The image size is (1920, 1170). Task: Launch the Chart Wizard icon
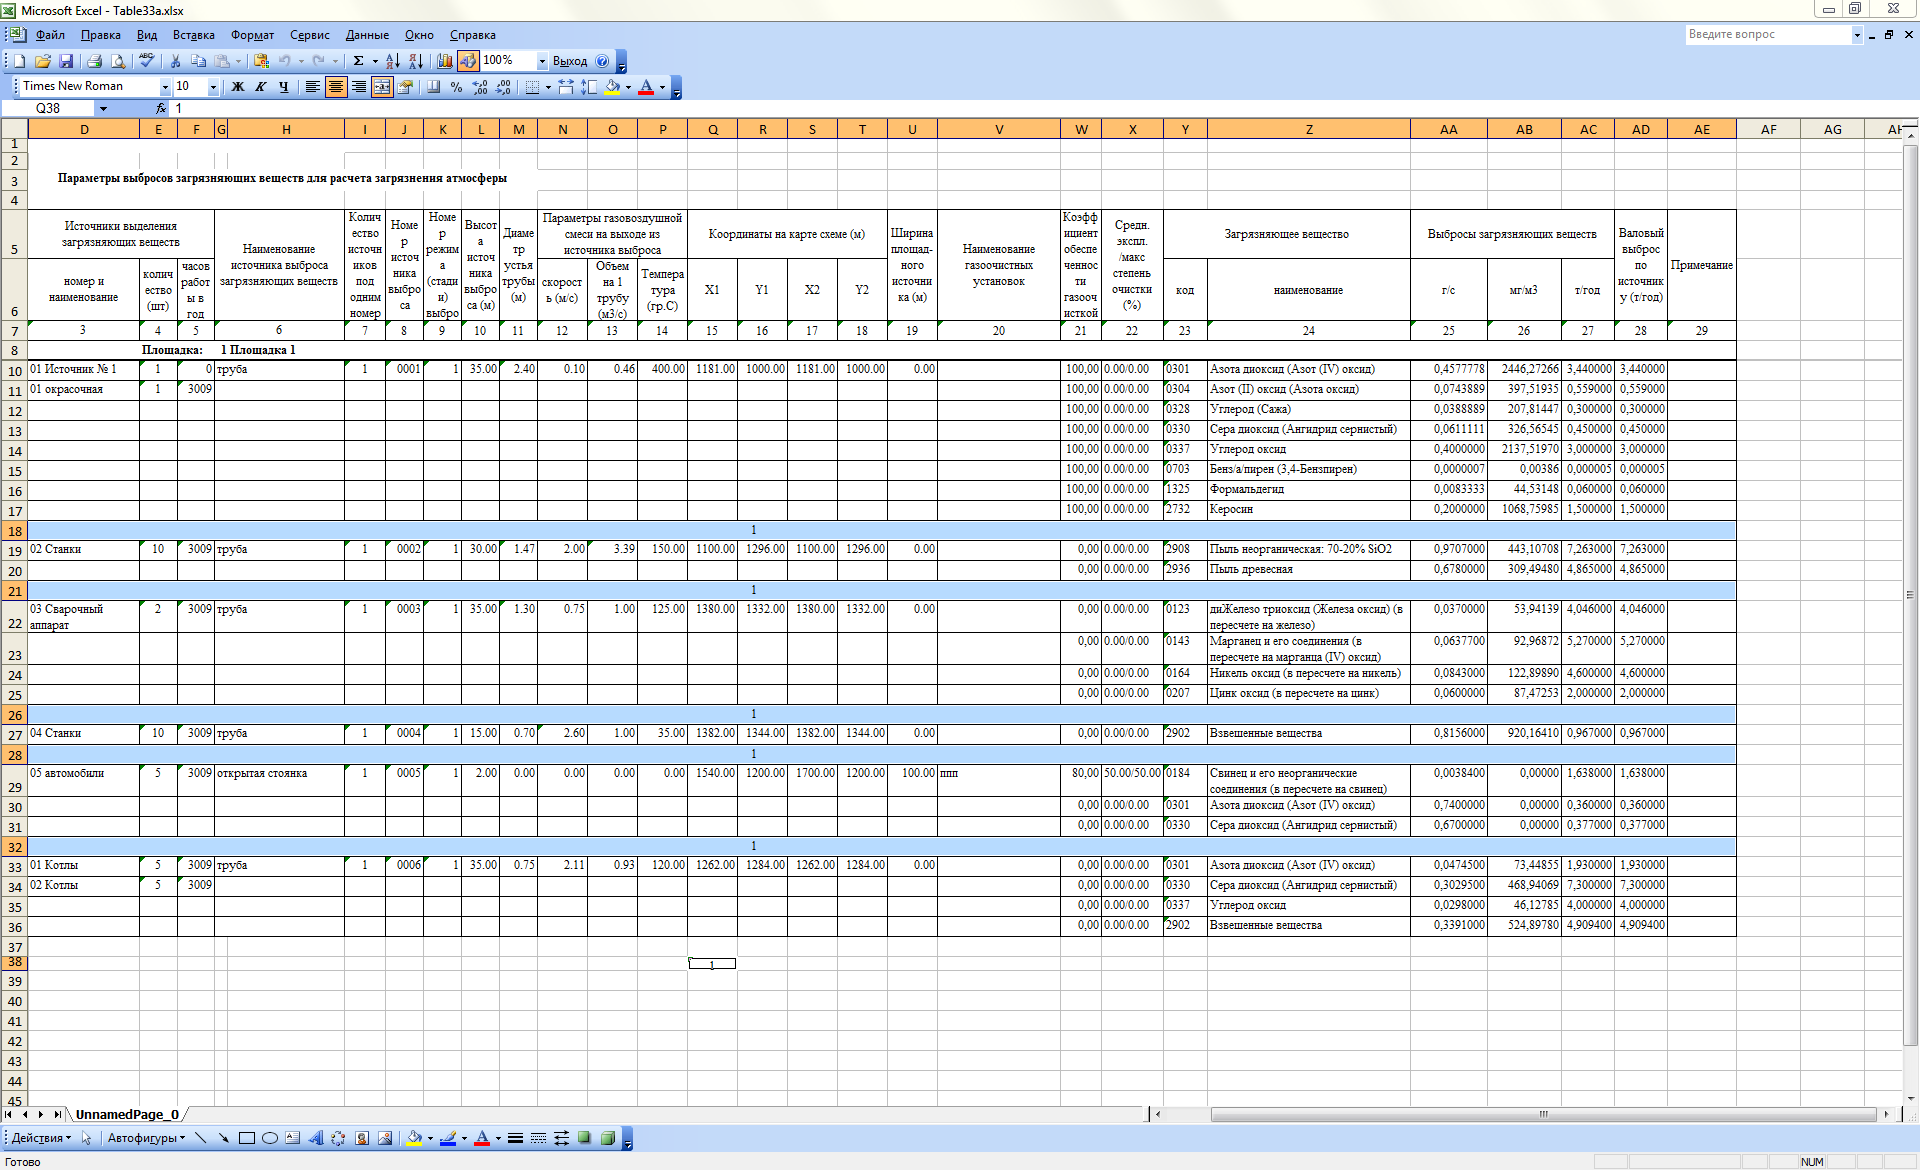tap(445, 61)
